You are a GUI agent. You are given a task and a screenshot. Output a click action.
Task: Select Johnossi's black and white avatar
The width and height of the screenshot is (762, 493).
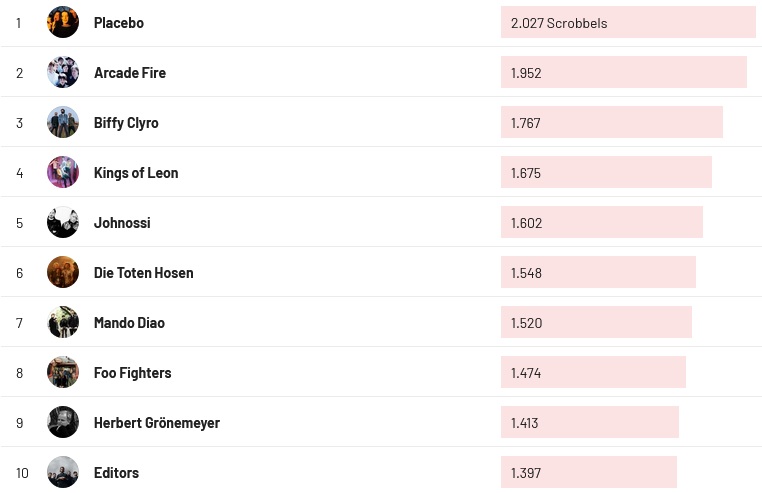[63, 222]
